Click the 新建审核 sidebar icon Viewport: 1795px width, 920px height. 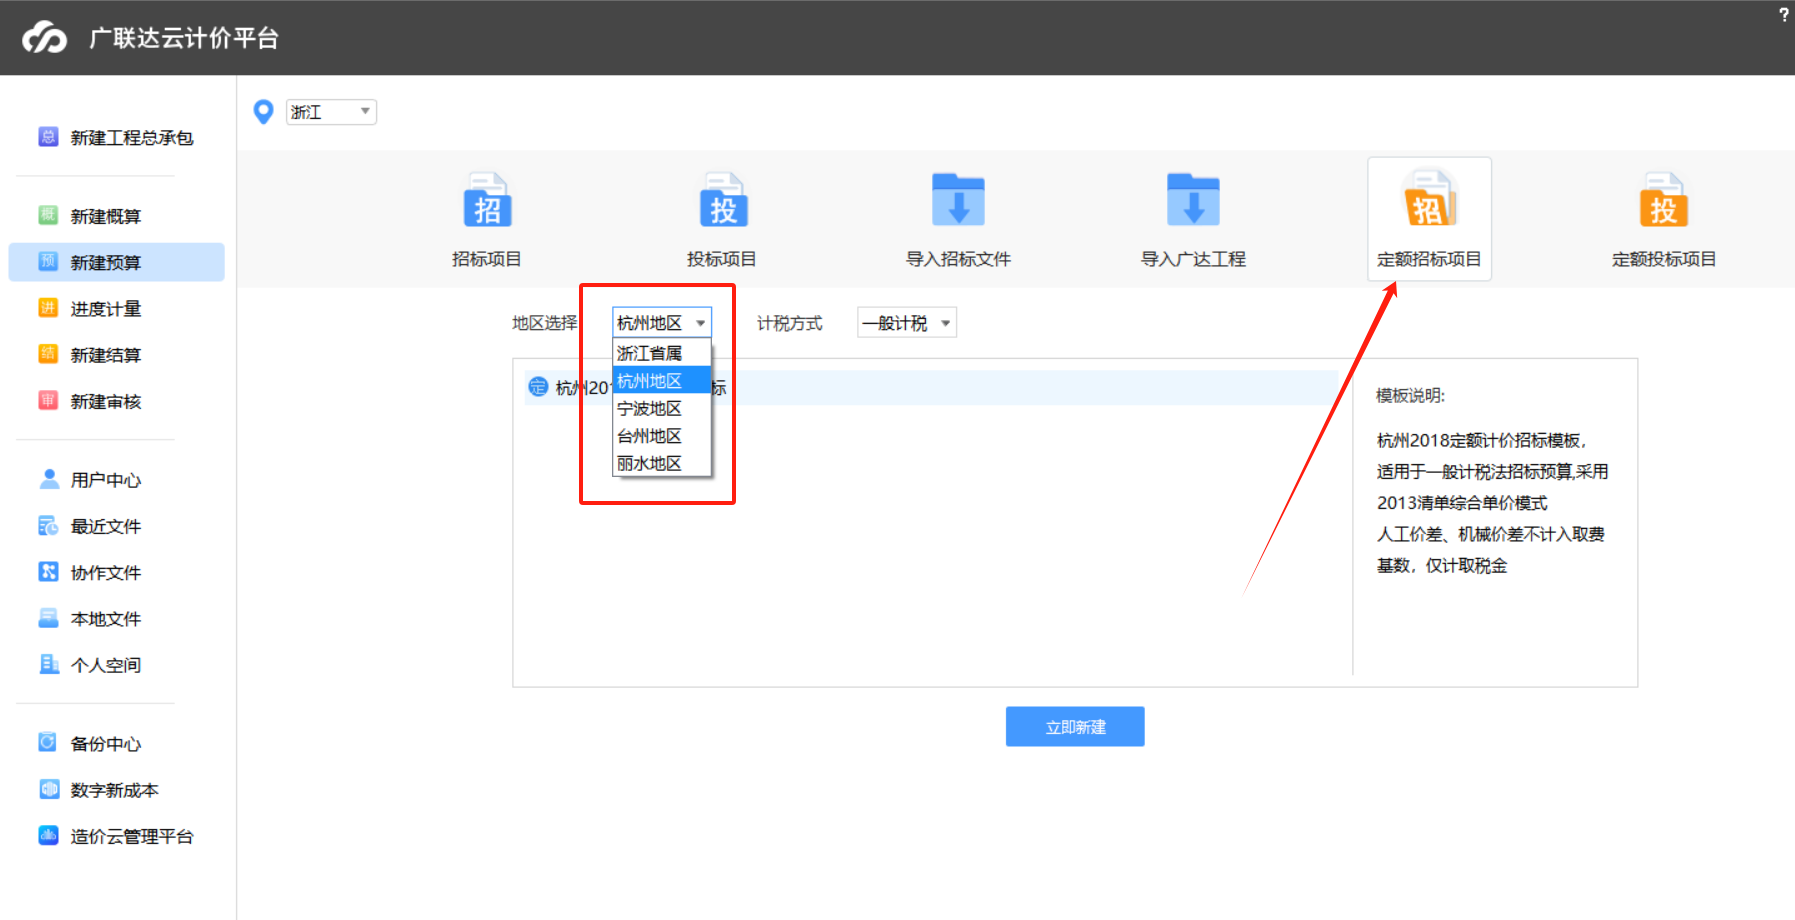click(48, 400)
